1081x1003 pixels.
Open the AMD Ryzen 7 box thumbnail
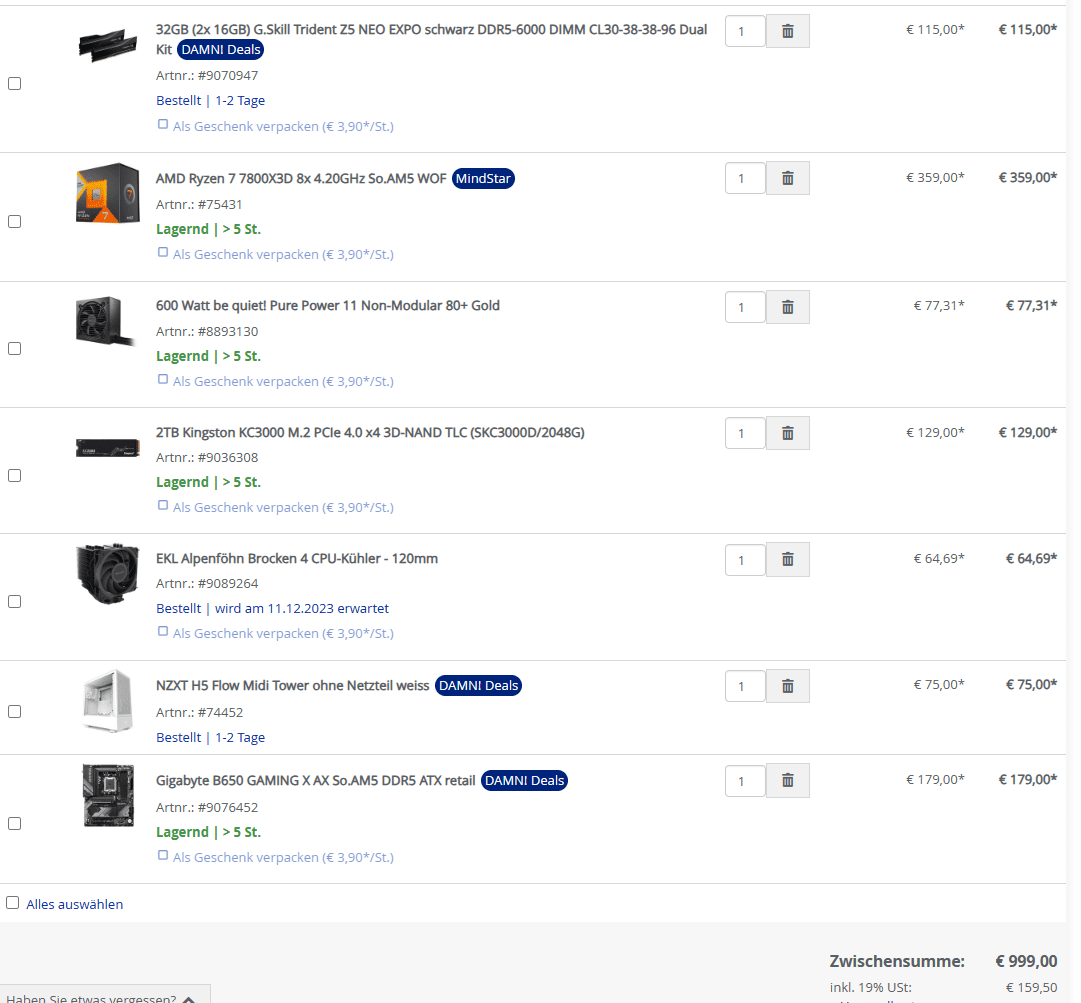coord(108,193)
